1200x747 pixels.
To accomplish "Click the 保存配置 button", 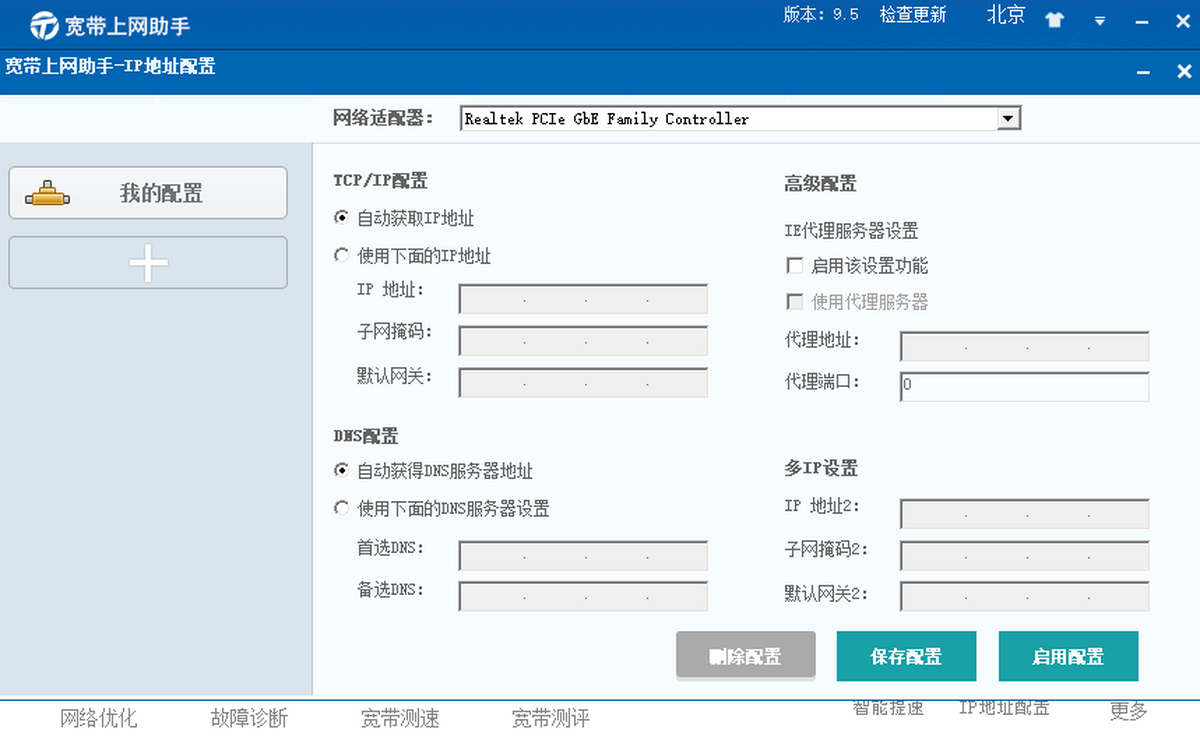I will [907, 657].
